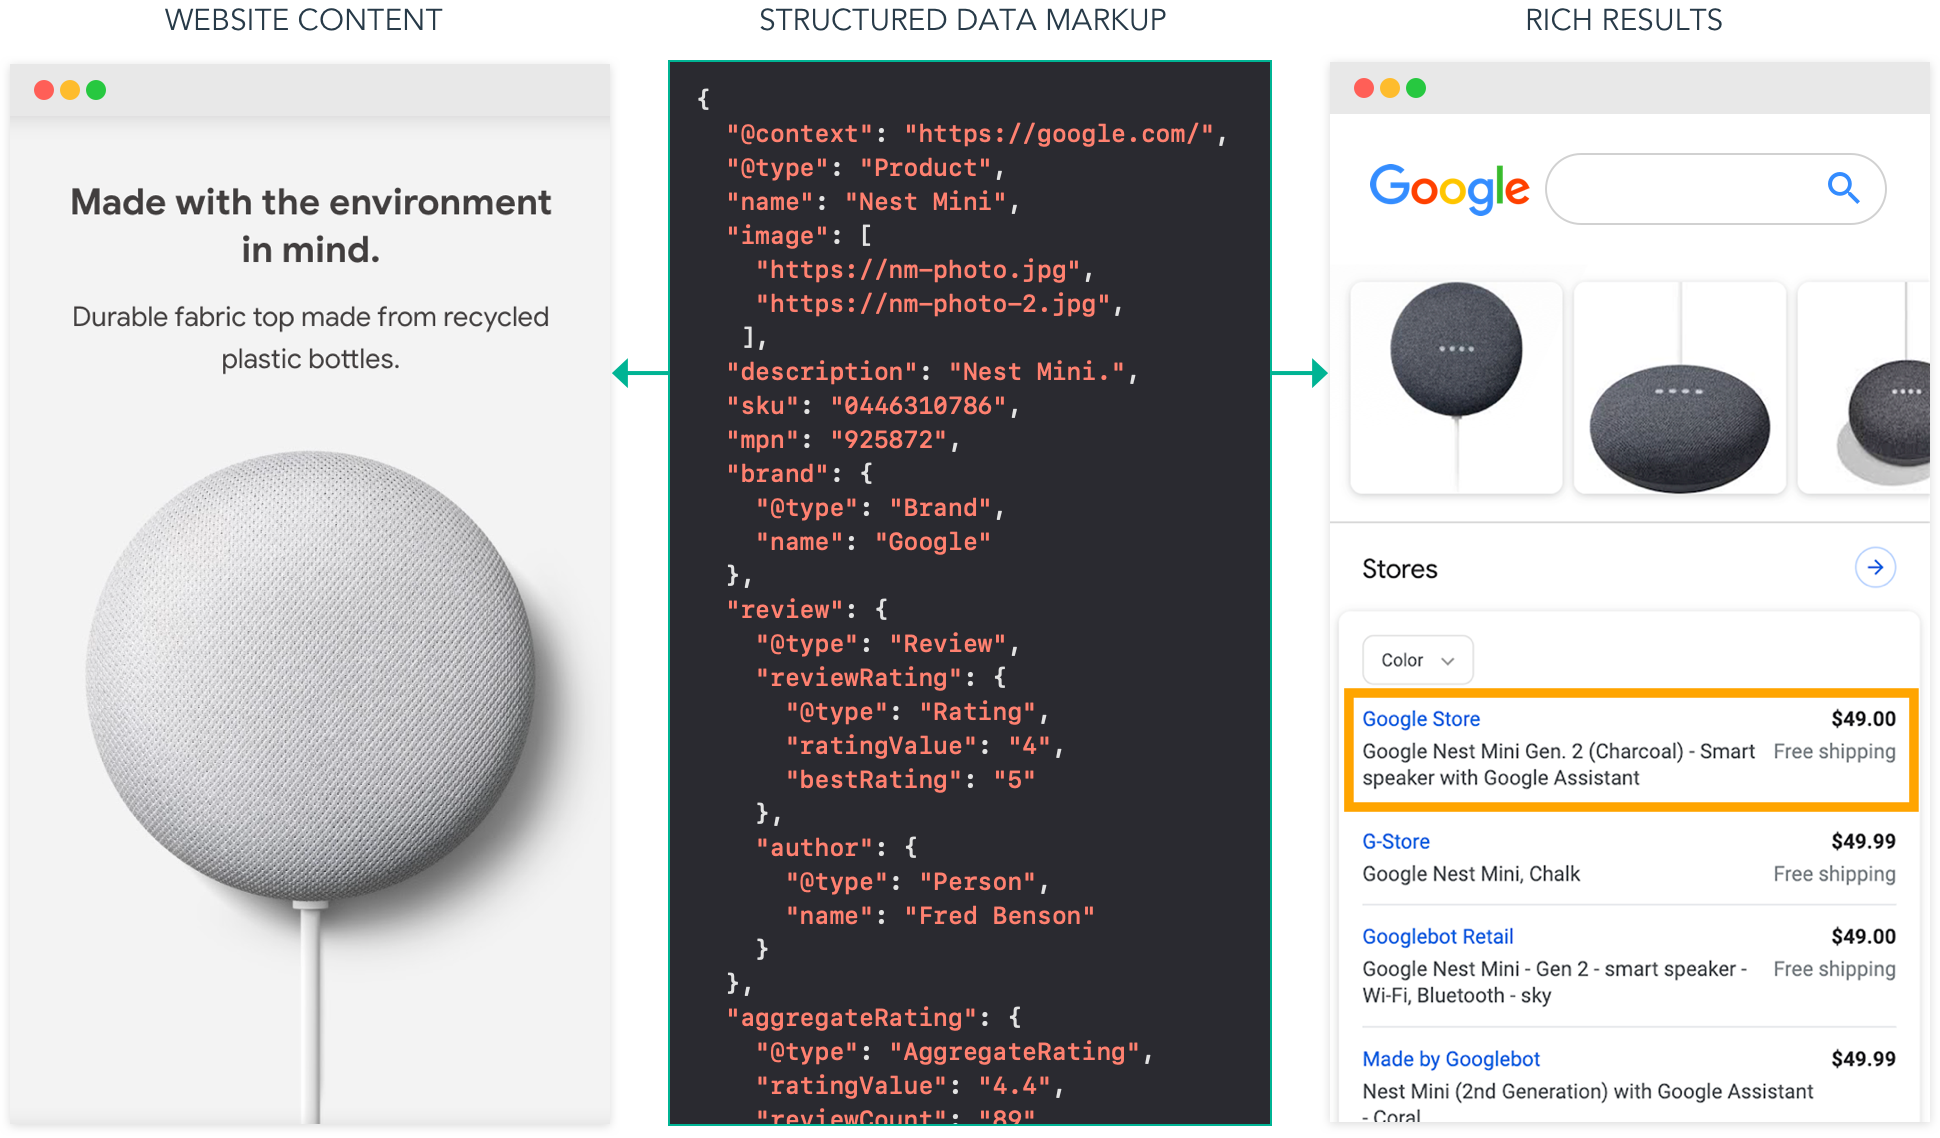Viewport: 1940px width, 1138px height.
Task: Open the Googlebot Retail link
Action: pos(1438,937)
